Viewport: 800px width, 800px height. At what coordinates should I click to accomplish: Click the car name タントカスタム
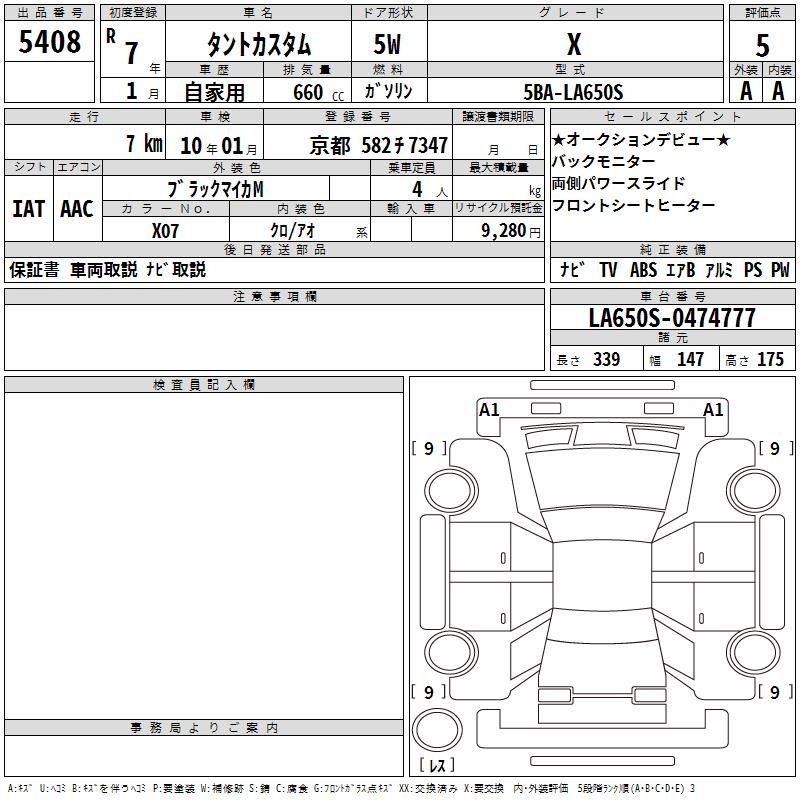[x=258, y=44]
